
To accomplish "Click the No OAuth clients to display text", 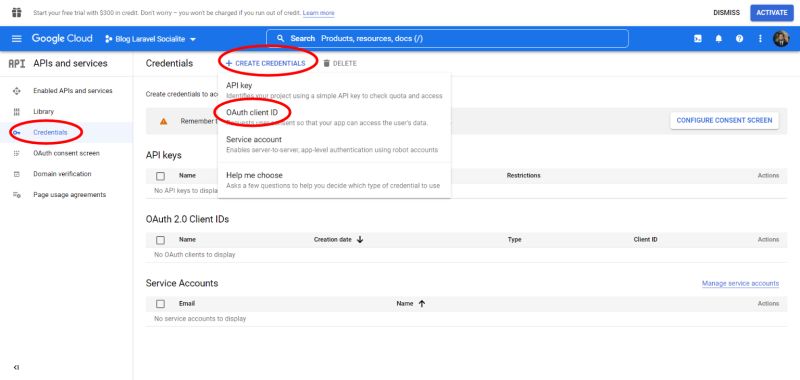I will pyautogui.click(x=194, y=255).
